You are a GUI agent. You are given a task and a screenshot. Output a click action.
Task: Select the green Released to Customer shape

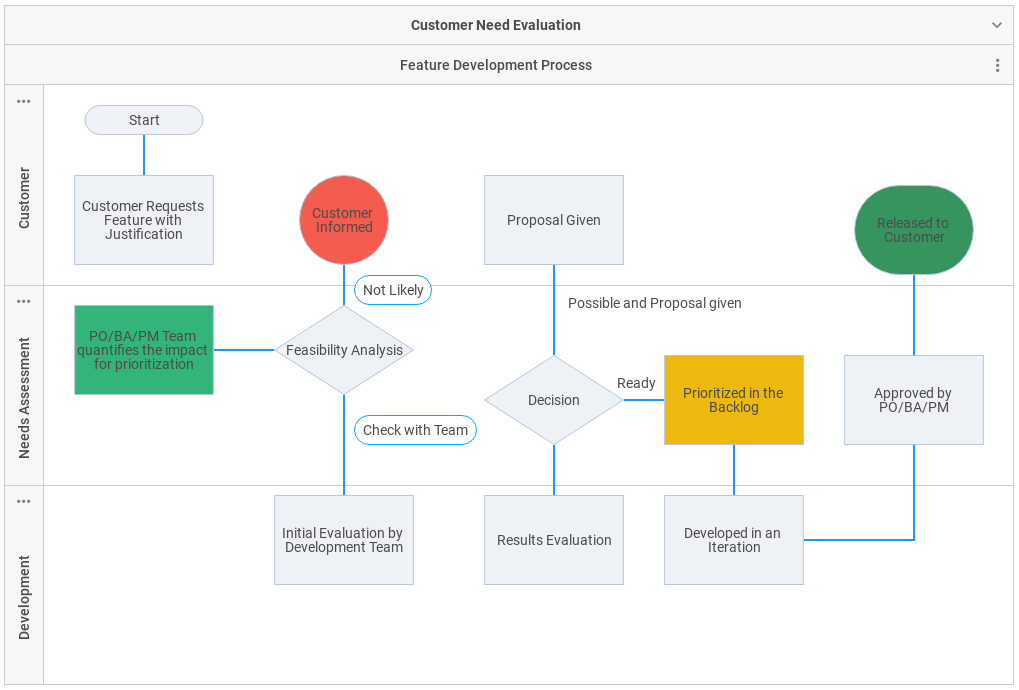click(914, 230)
